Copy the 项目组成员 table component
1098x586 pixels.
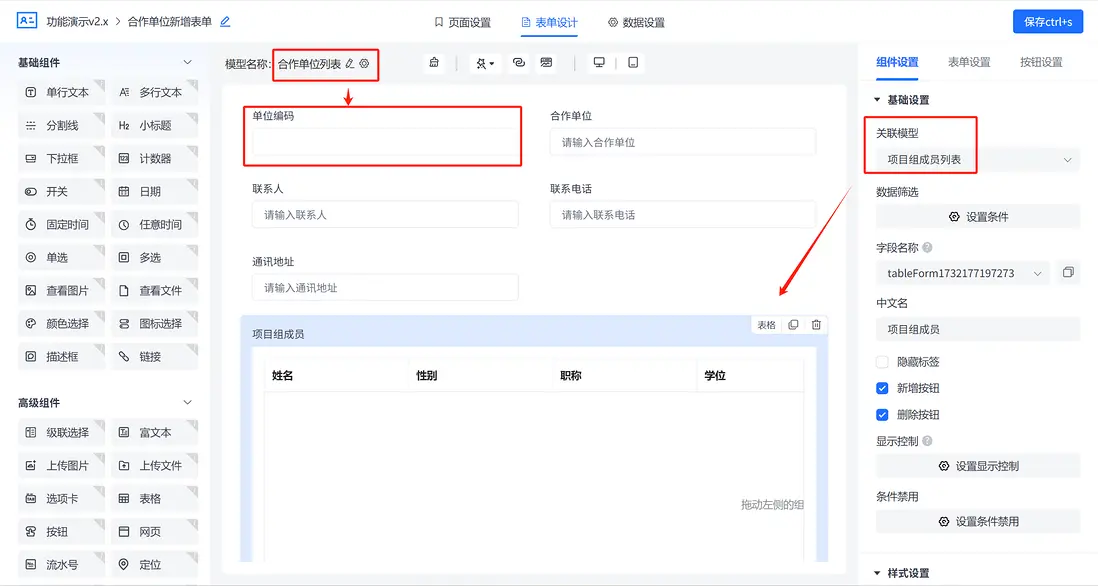tap(793, 325)
